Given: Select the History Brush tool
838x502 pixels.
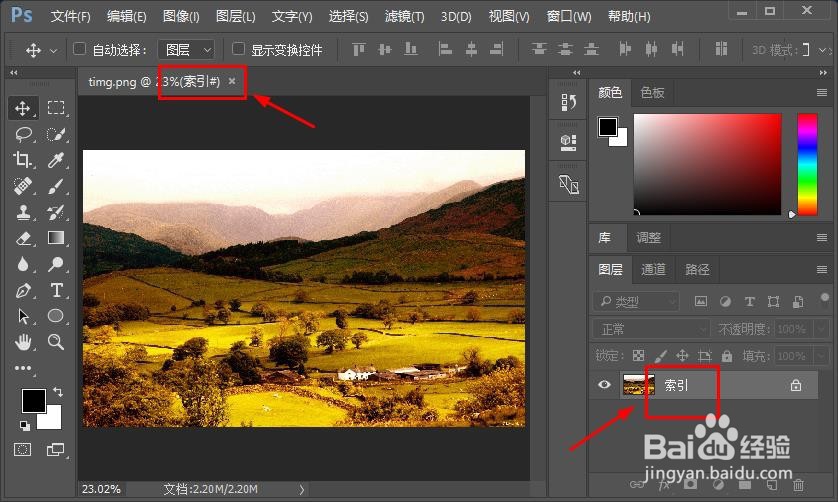Looking at the screenshot, I should coord(56,212).
